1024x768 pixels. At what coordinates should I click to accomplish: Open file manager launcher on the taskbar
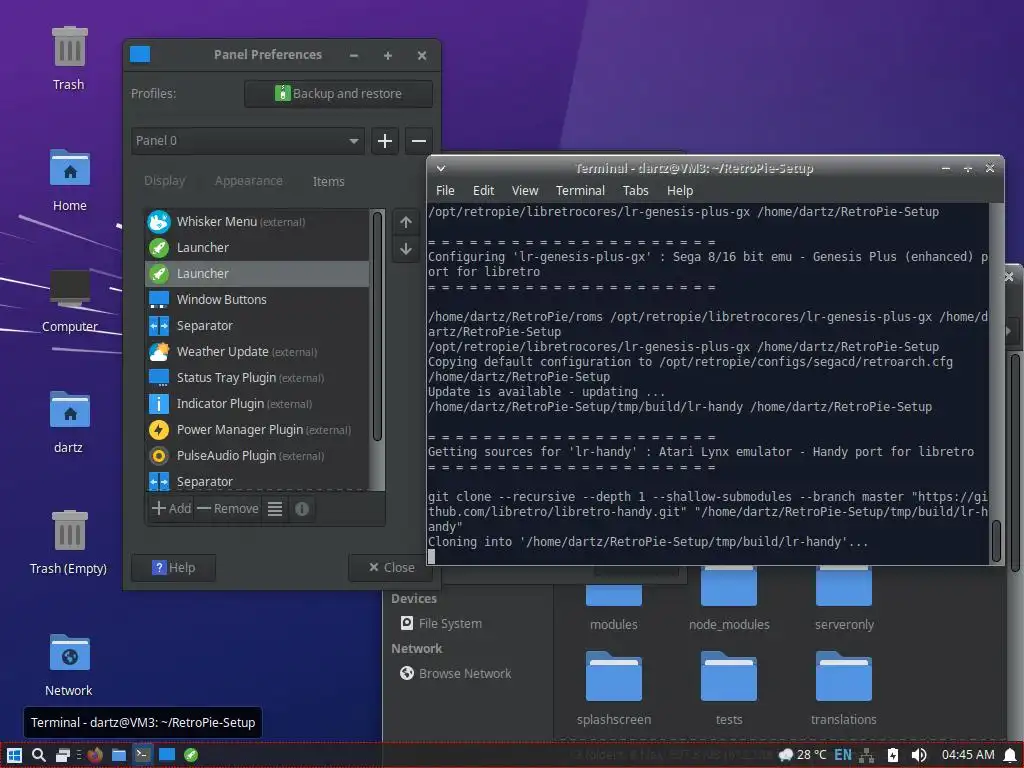coord(119,755)
